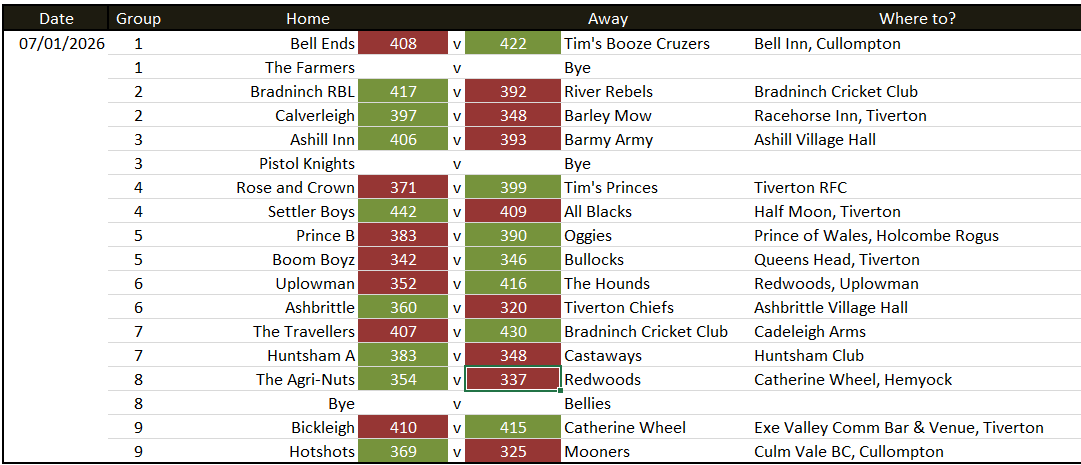Viewport: 1081px width, 465px height.
Task: Select the "Where to?" column header
Action: (x=917, y=19)
